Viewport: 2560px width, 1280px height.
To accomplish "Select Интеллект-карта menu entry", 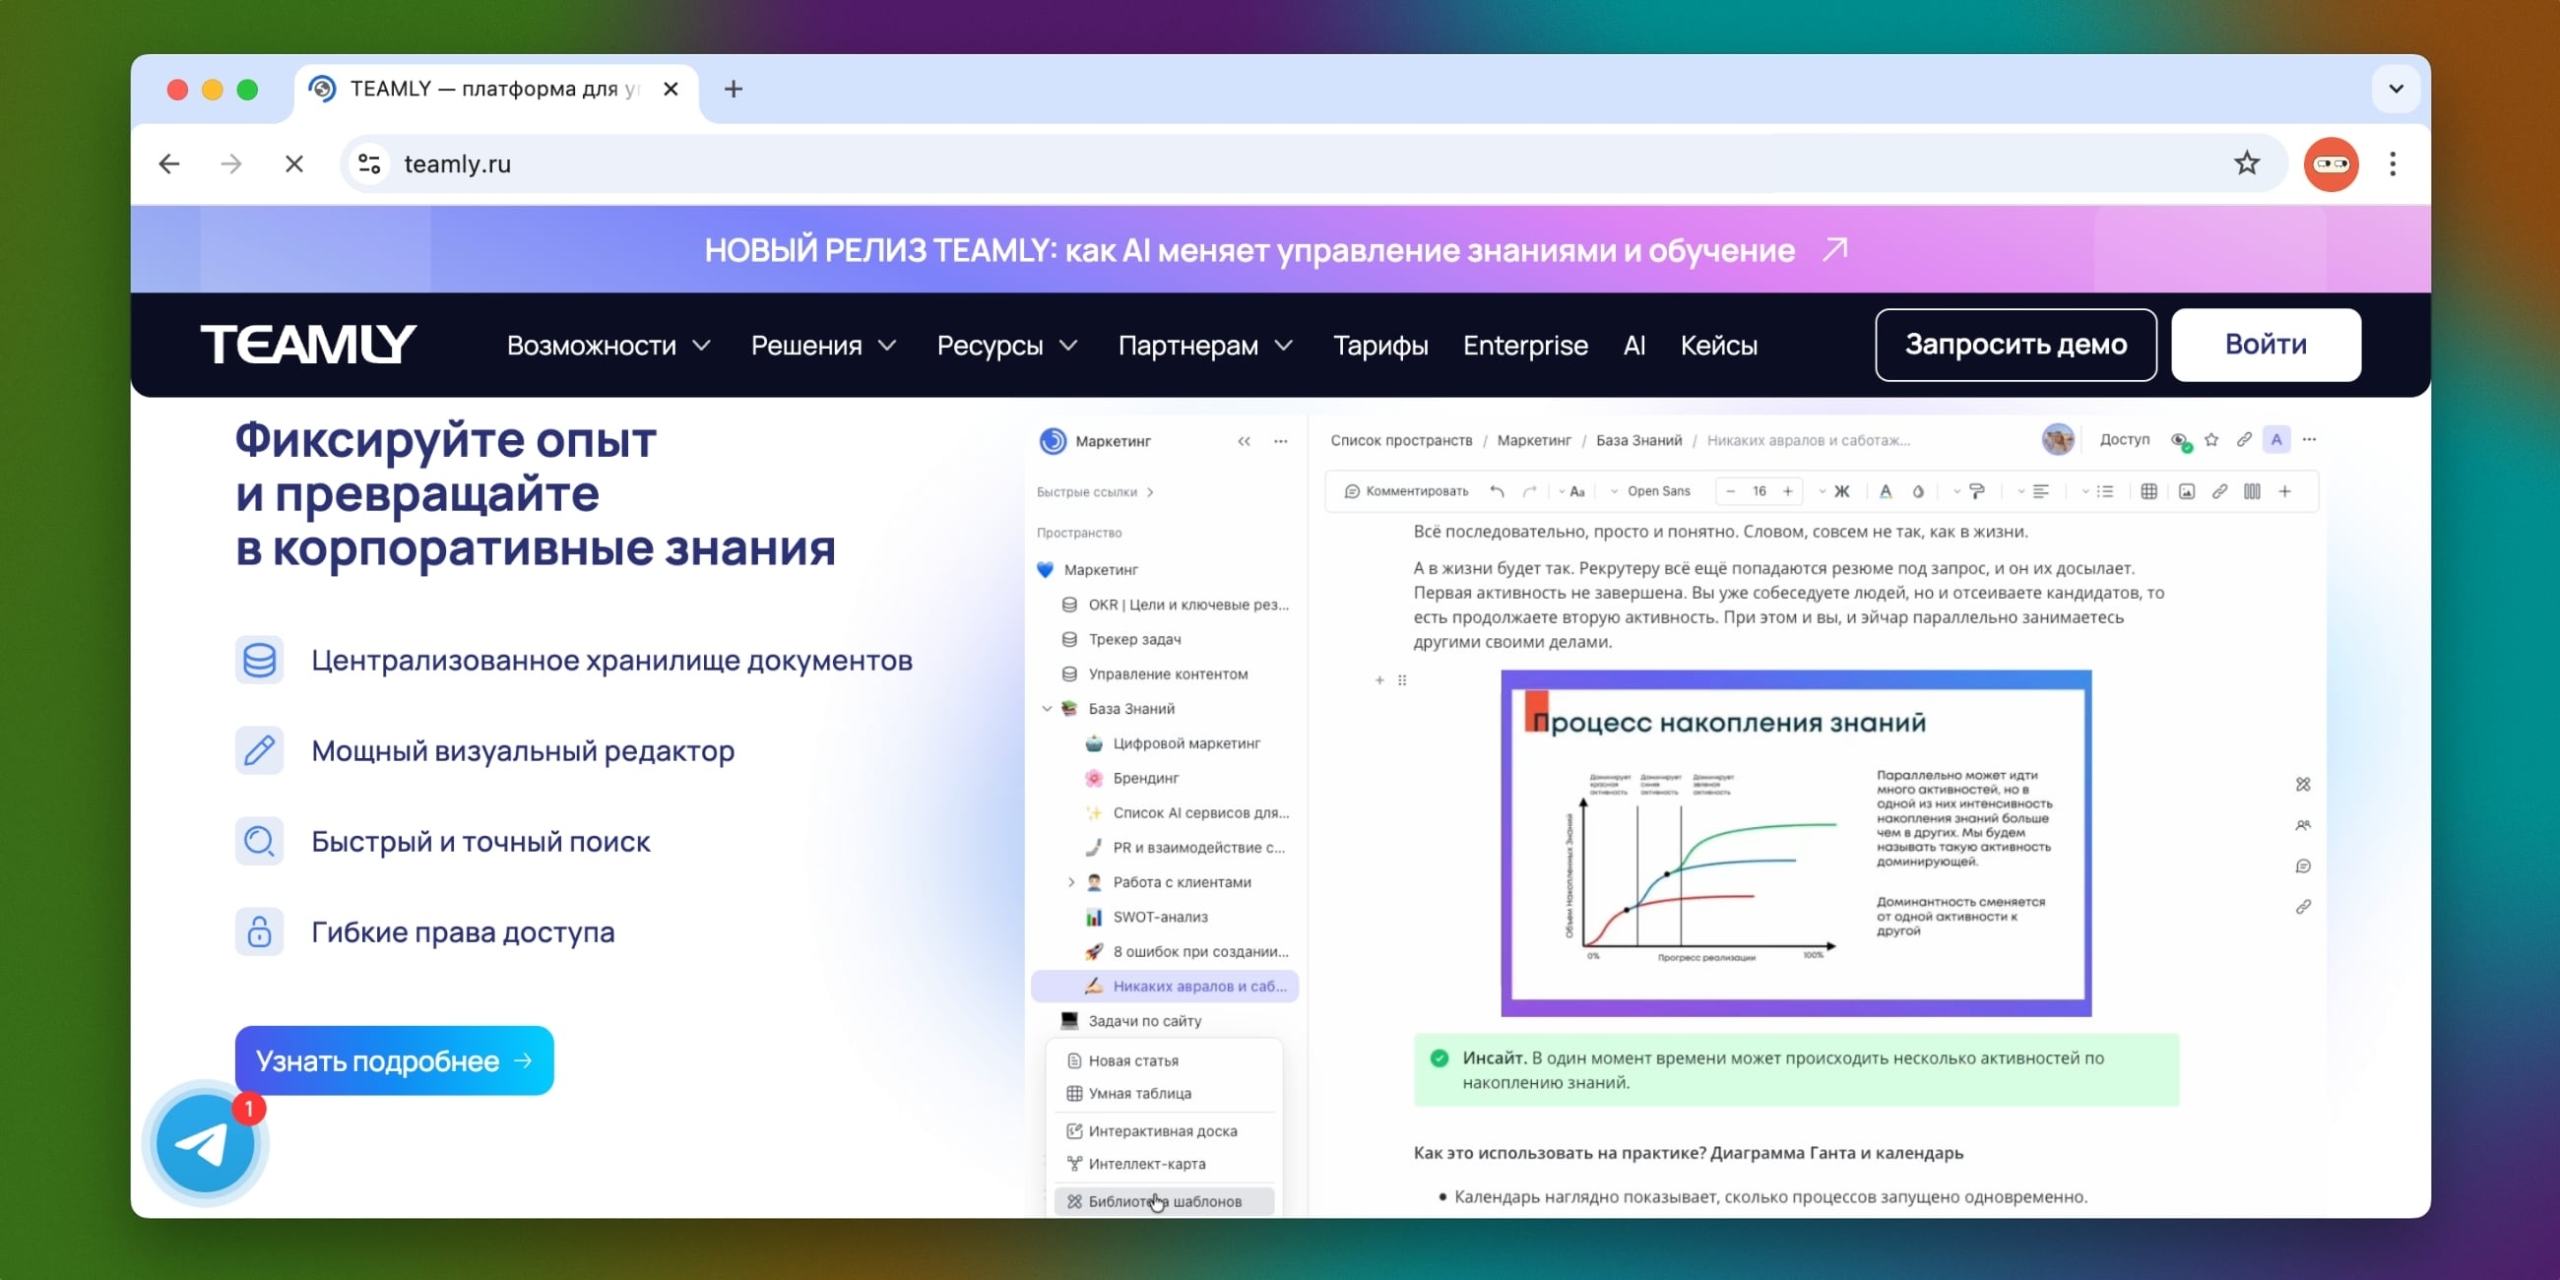I will pyautogui.click(x=1164, y=1164).
